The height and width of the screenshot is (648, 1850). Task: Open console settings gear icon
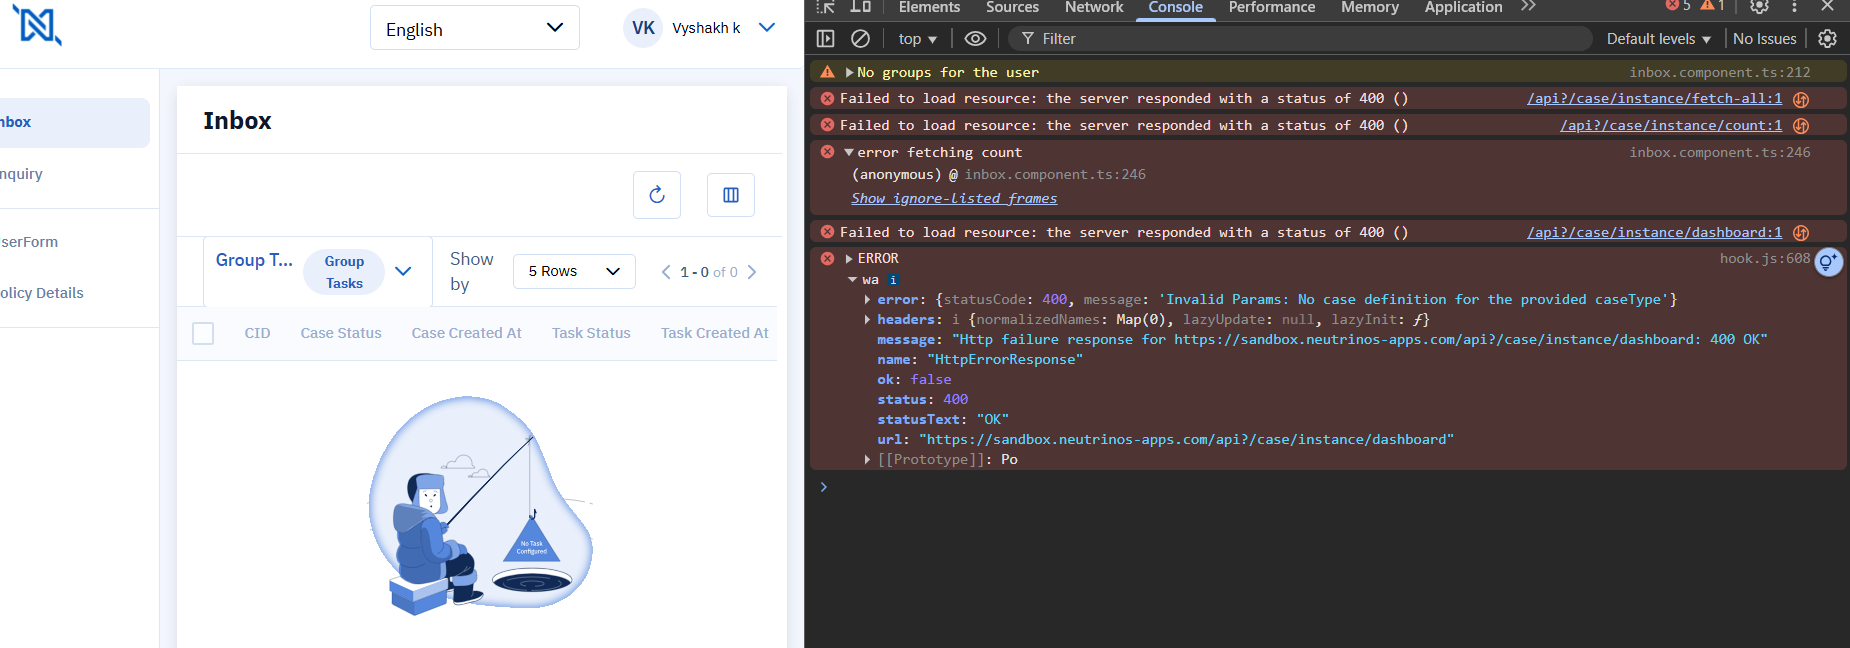pyautogui.click(x=1827, y=39)
